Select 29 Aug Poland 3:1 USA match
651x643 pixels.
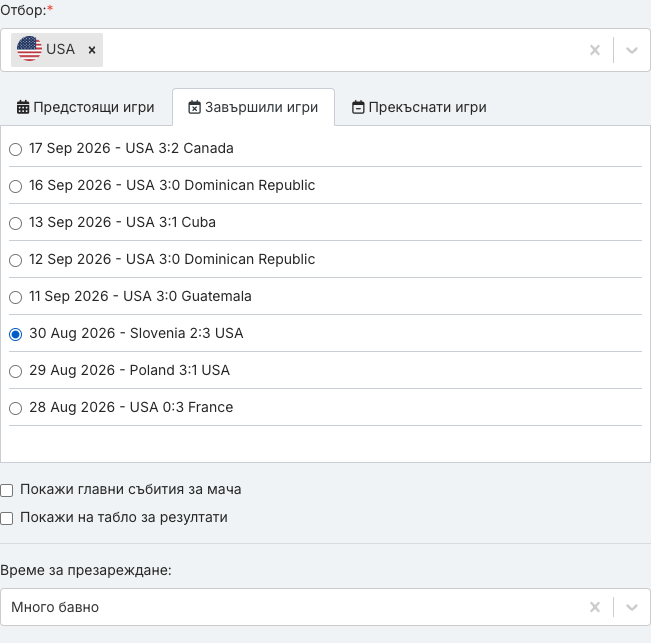pos(15,371)
